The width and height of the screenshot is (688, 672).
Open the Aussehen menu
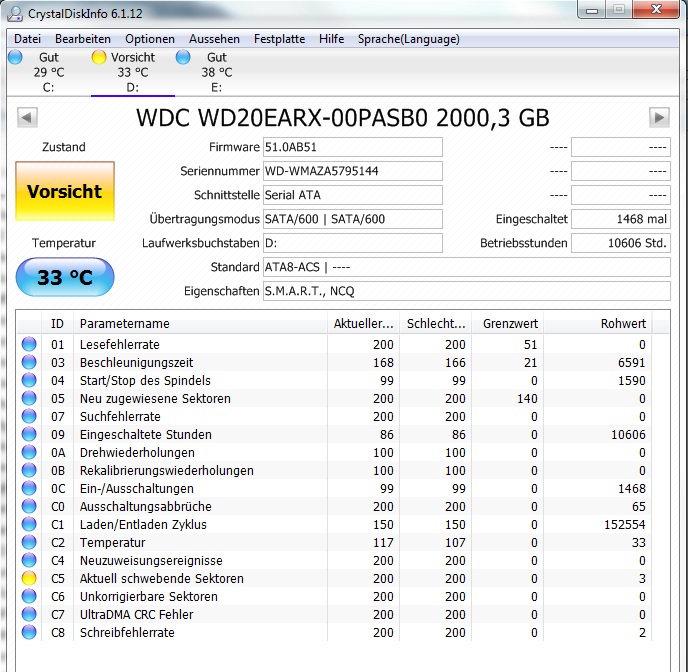point(214,39)
